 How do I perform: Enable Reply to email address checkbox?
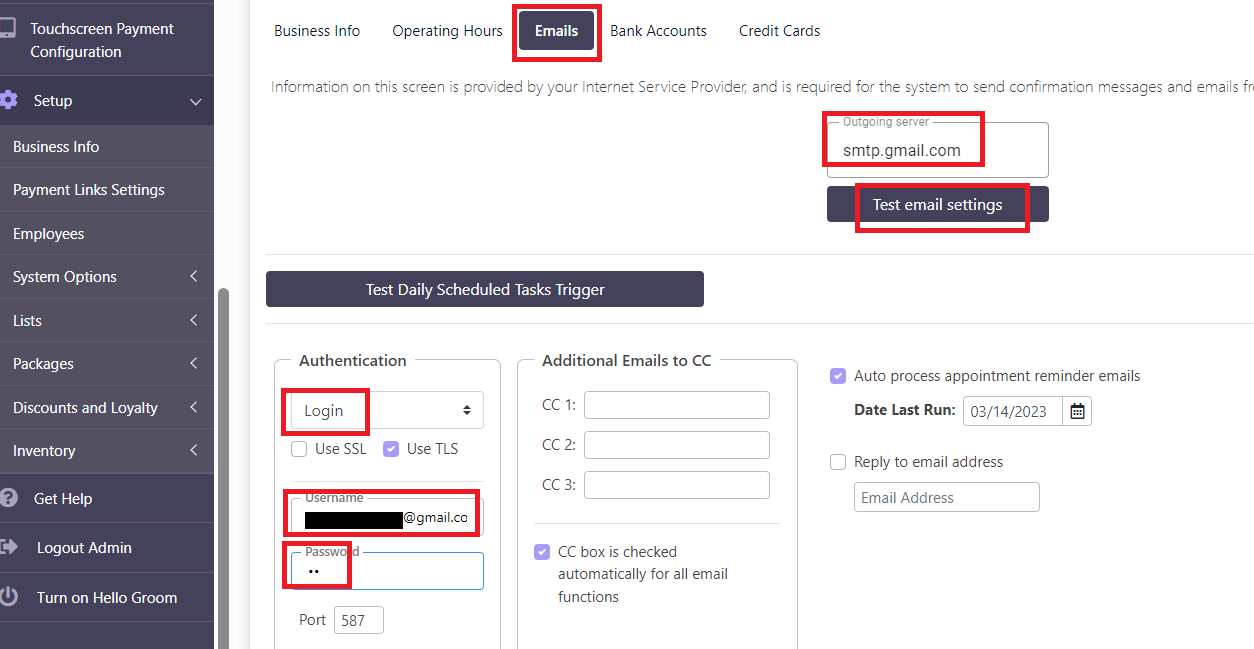click(x=838, y=462)
